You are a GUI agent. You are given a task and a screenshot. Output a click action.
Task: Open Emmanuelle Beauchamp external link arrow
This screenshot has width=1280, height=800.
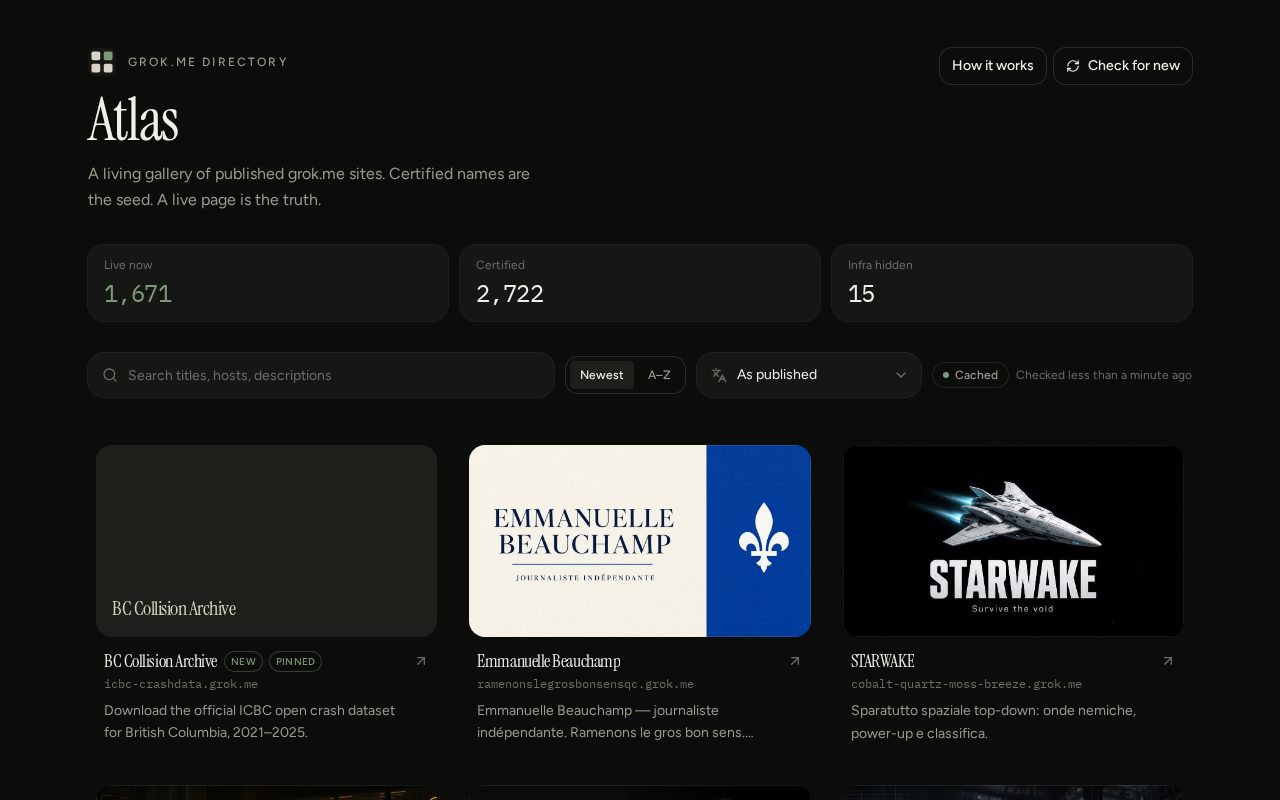(795, 661)
